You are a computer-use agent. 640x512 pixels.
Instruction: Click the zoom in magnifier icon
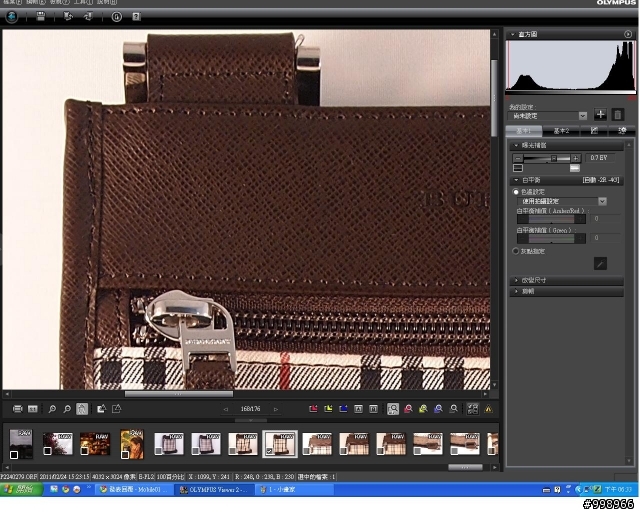click(52, 409)
